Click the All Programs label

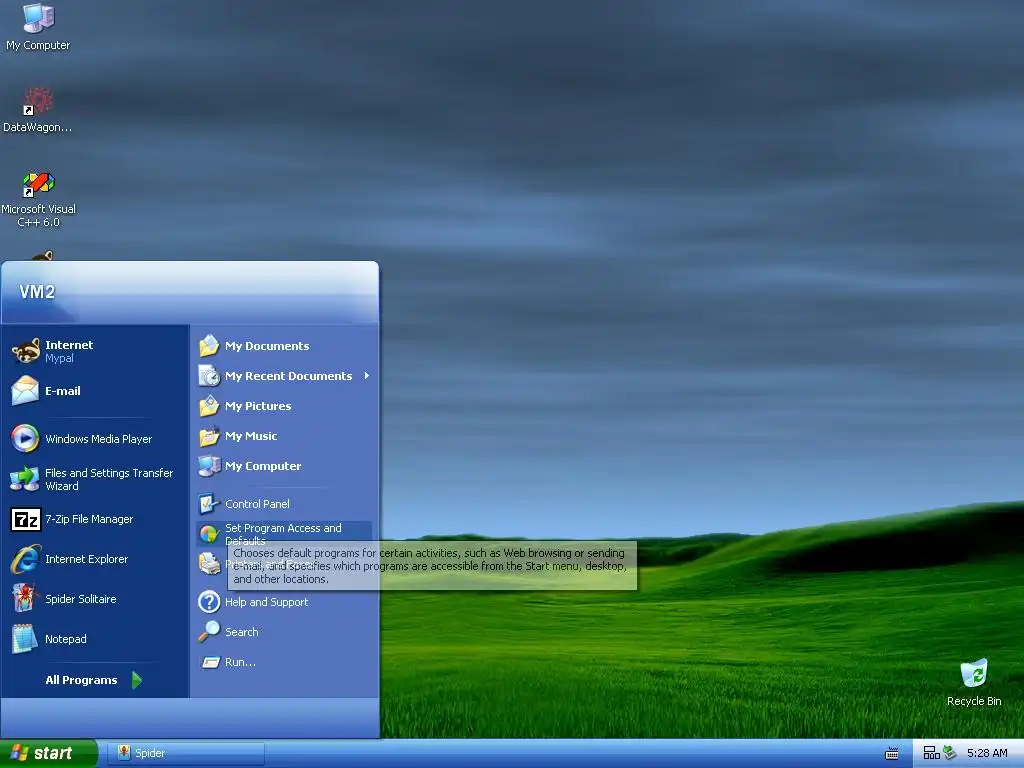click(81, 680)
